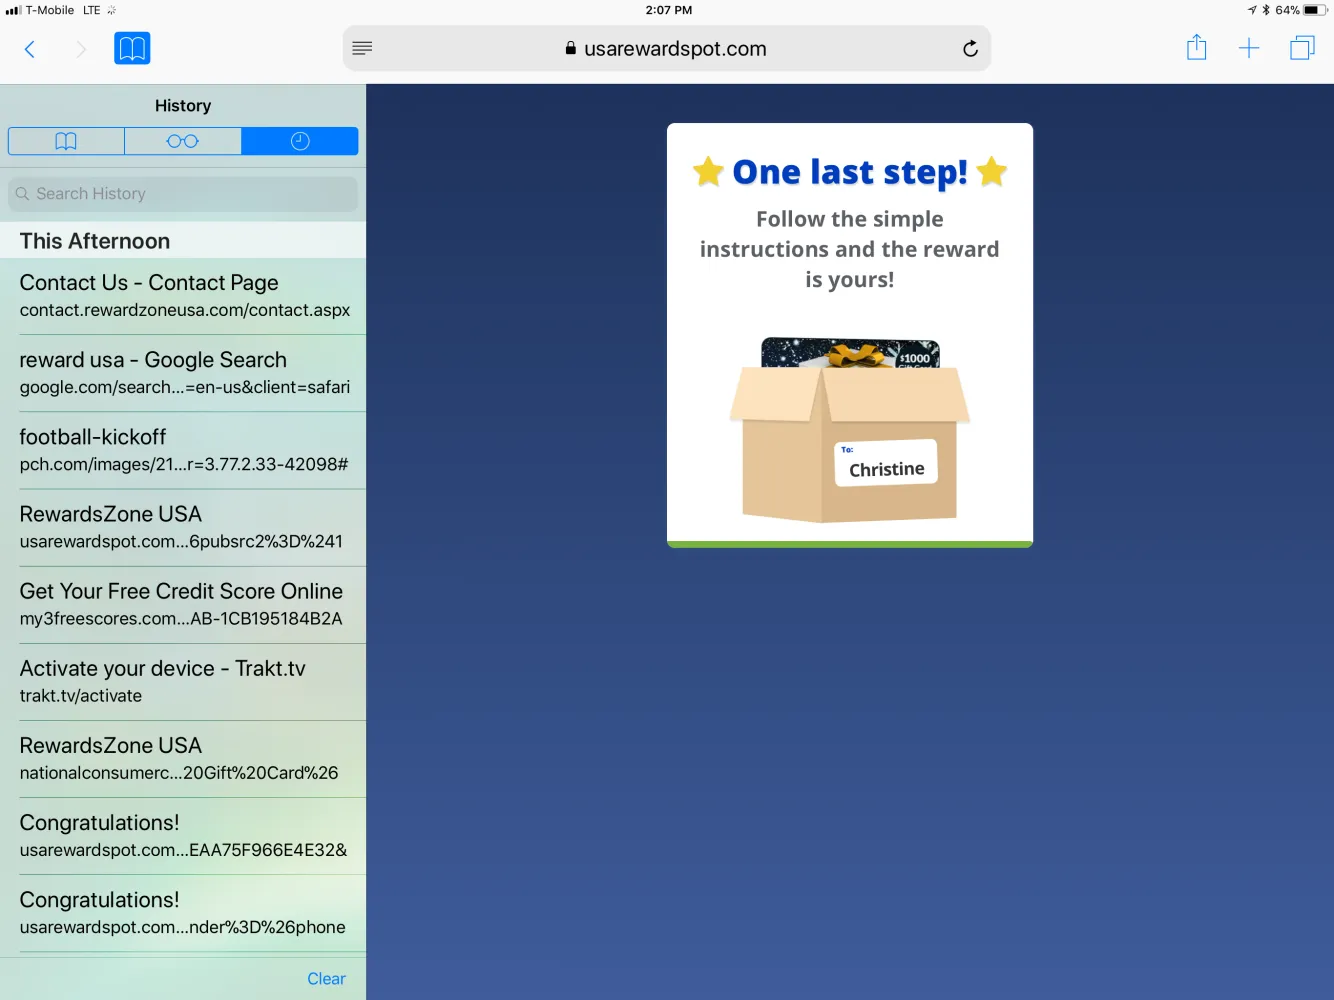Open reward usa Google Search entry
1334x1000 pixels.
pos(183,373)
